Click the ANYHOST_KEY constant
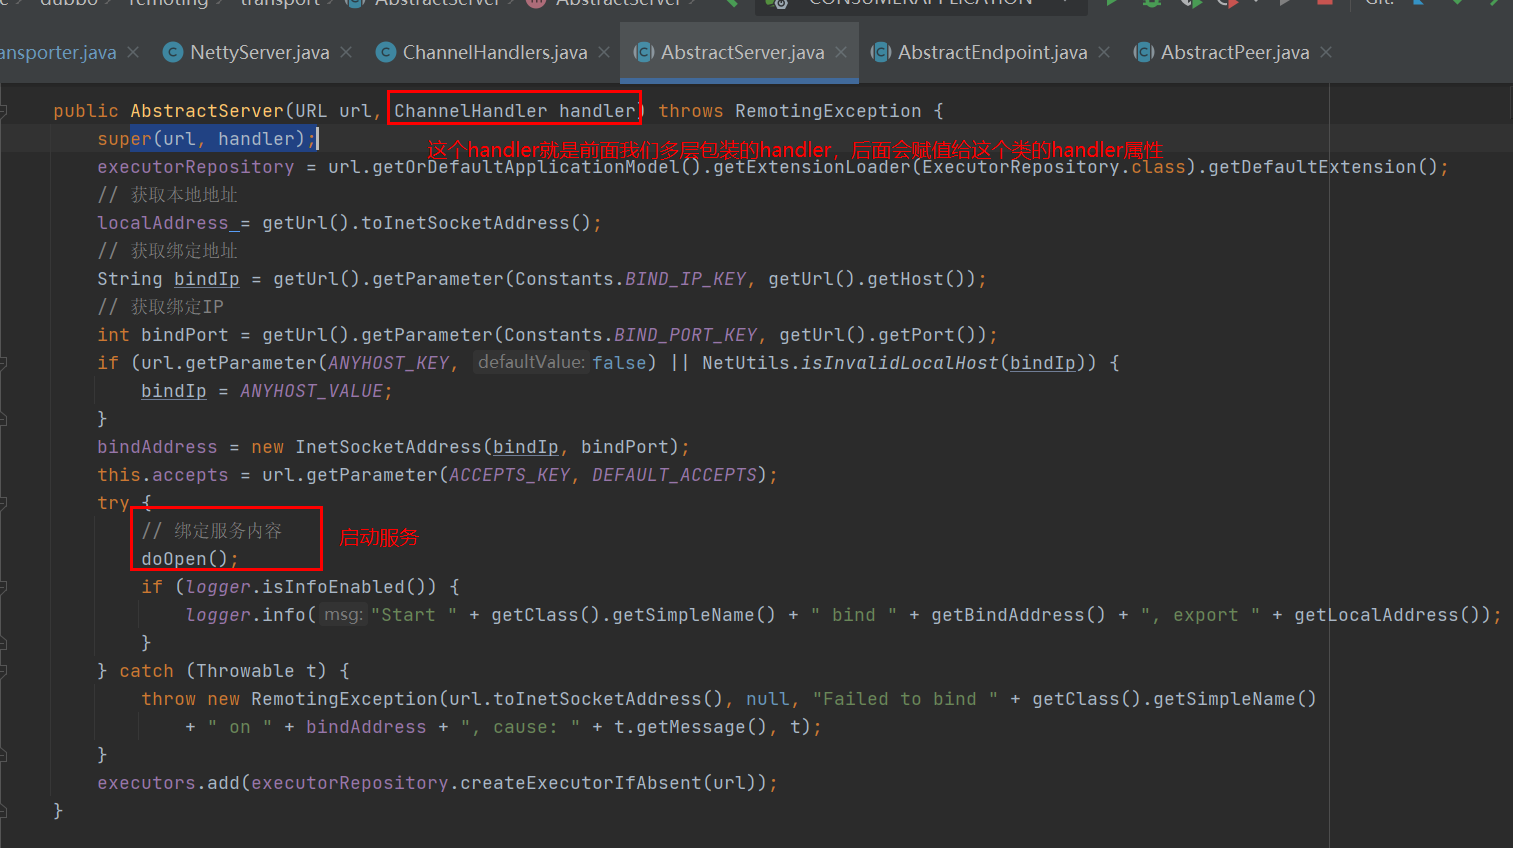Screen dimensions: 1513x848 (x=389, y=363)
